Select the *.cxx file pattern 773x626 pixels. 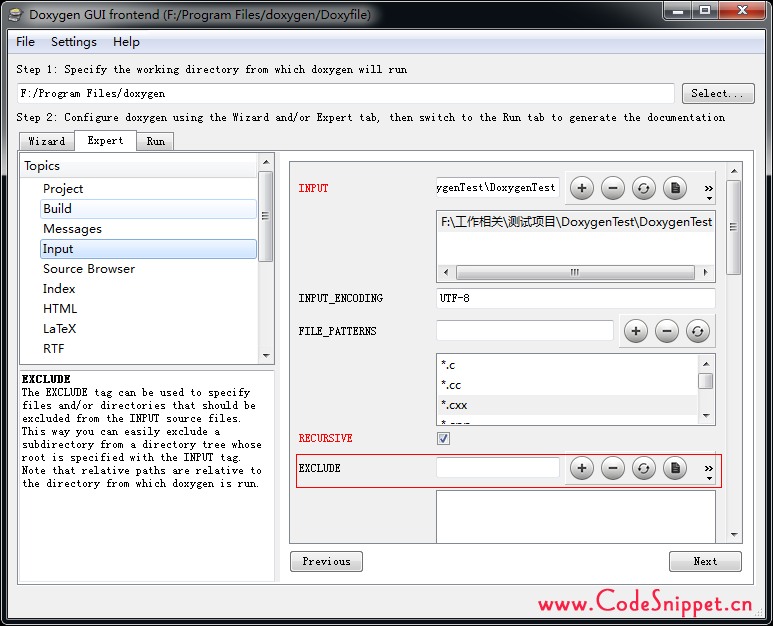point(567,405)
